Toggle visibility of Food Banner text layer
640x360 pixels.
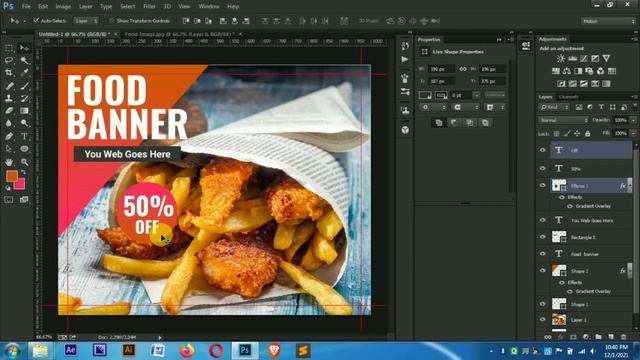(542, 253)
